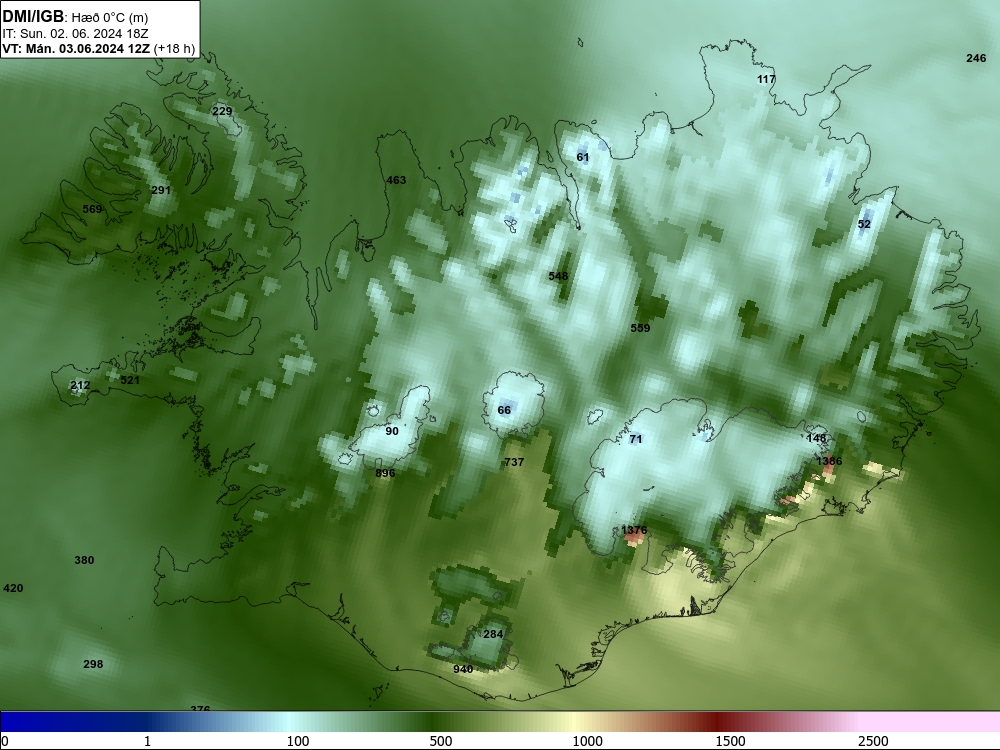
Task: Click the offshore value 420
Action: pyautogui.click(x=13, y=588)
